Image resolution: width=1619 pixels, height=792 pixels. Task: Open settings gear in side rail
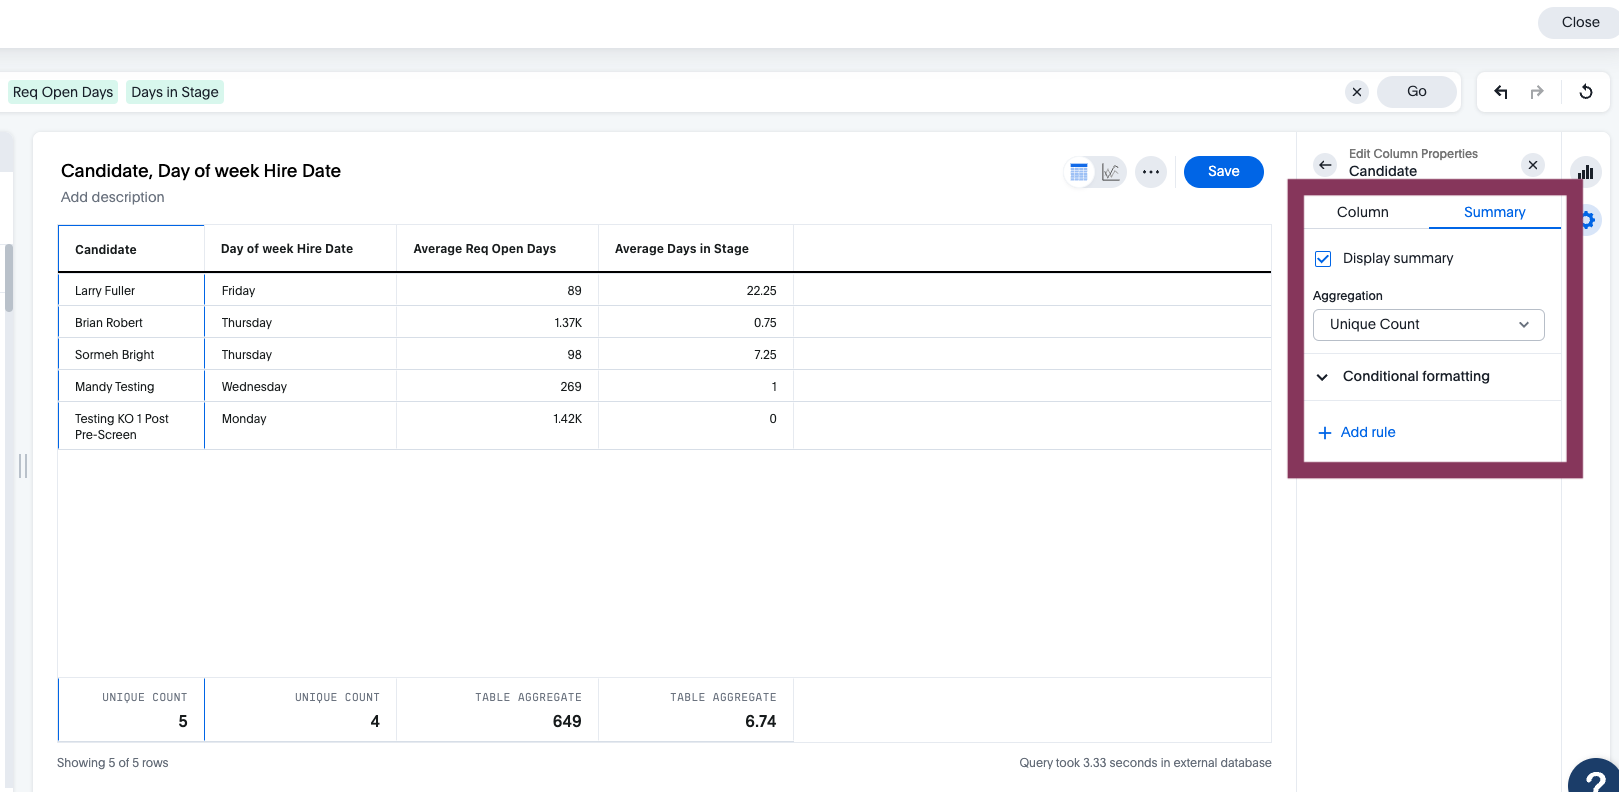1588,220
